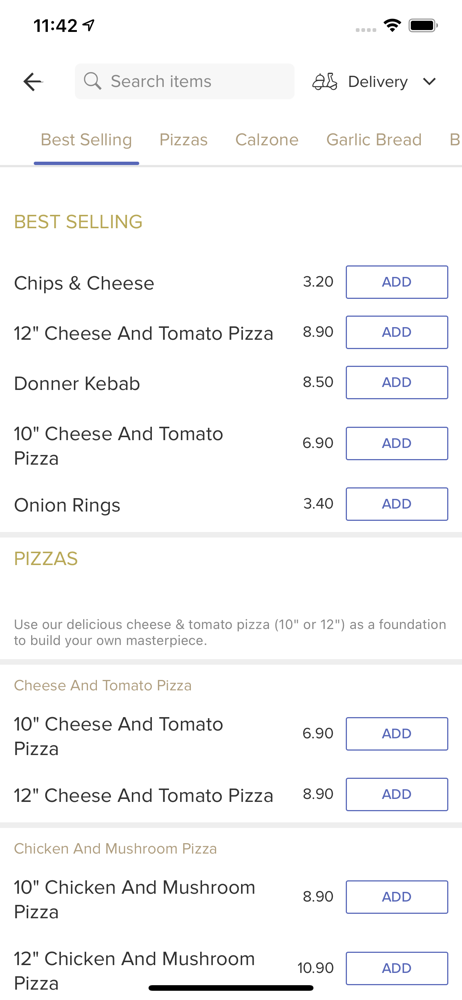Tap the location arrow beside clock
This screenshot has width=462, height=1000.
(89, 26)
